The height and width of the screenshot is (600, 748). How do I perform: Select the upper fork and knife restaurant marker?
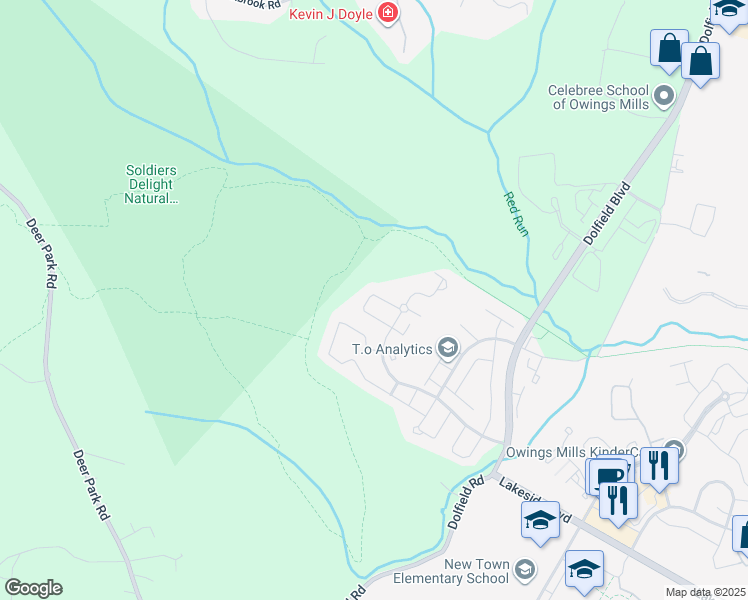pos(659,467)
